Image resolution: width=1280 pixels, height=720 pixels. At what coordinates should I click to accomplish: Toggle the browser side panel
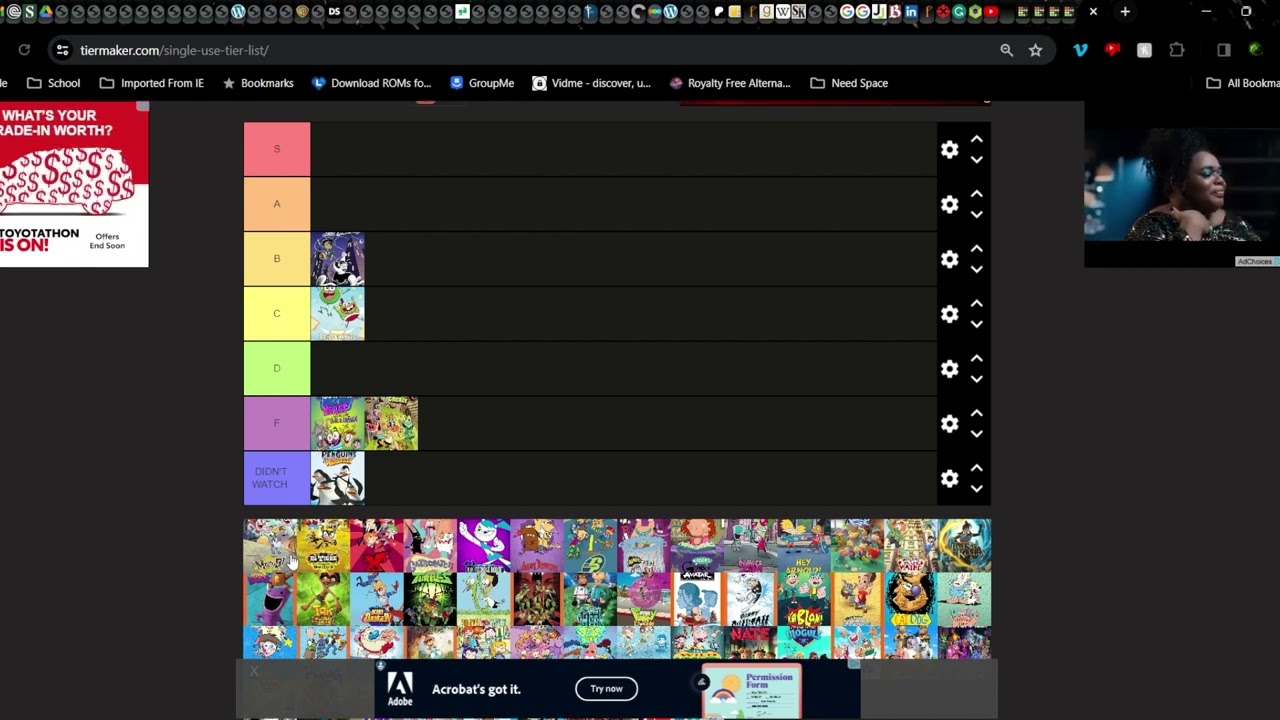1224,50
